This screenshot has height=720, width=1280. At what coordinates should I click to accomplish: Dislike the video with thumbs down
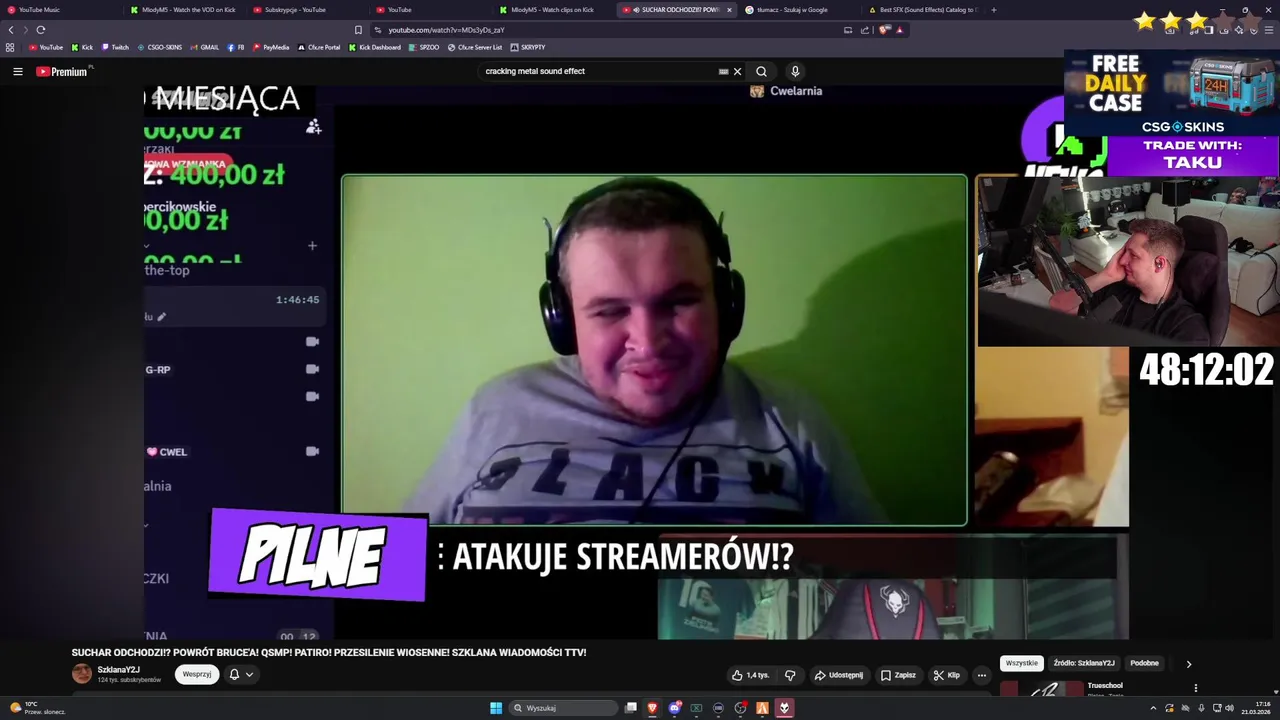(x=790, y=675)
